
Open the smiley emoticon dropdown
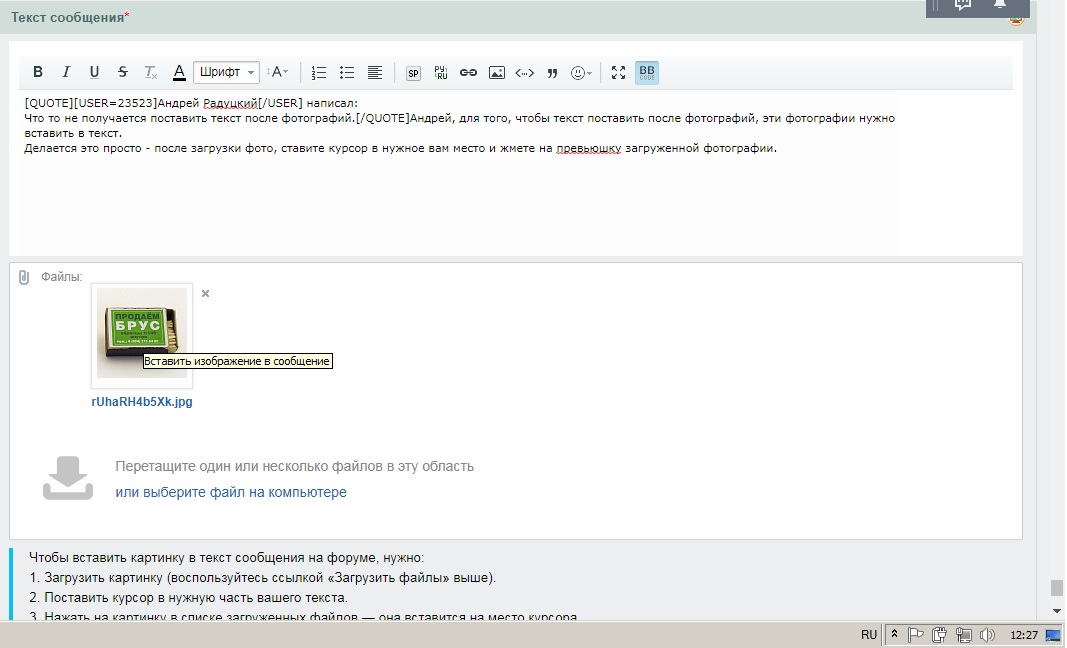pos(581,72)
